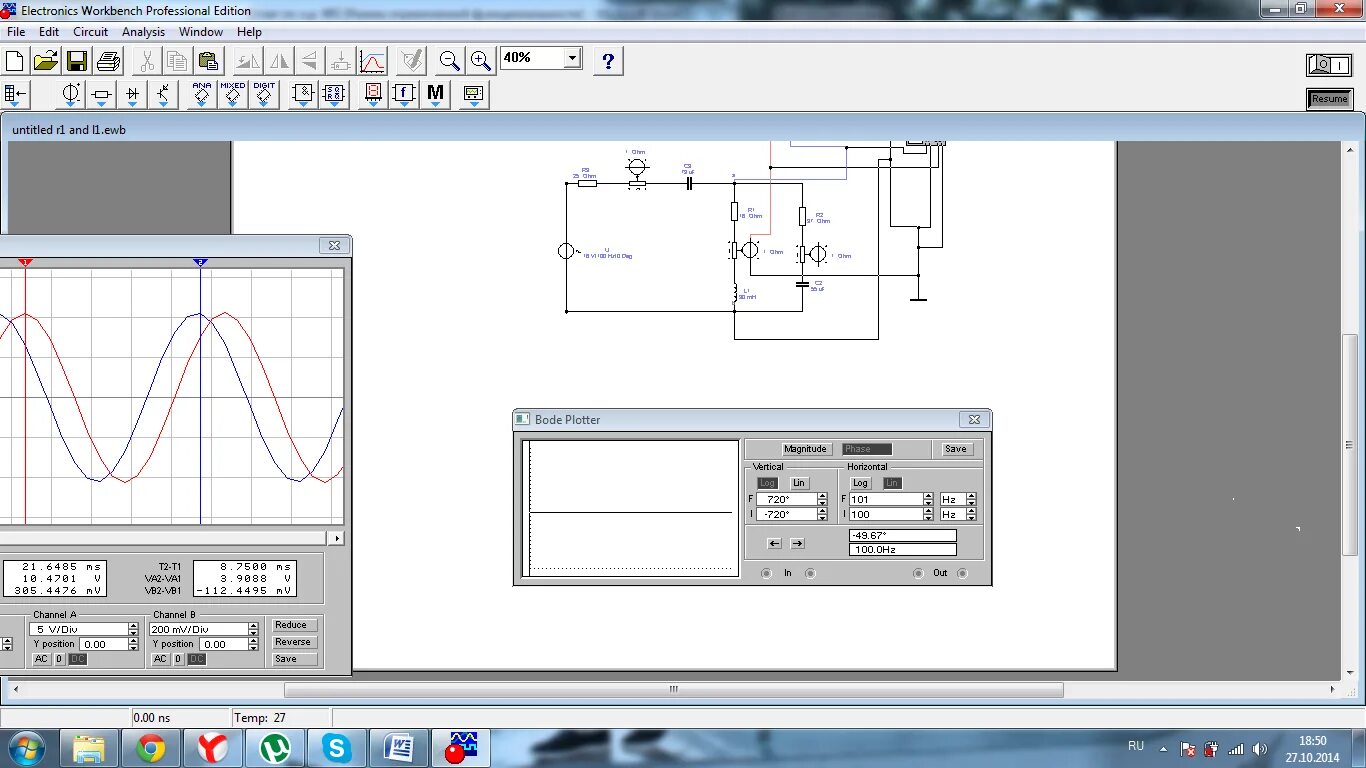The width and height of the screenshot is (1366, 768).
Task: Print the circuit with printer icon
Action: click(108, 61)
